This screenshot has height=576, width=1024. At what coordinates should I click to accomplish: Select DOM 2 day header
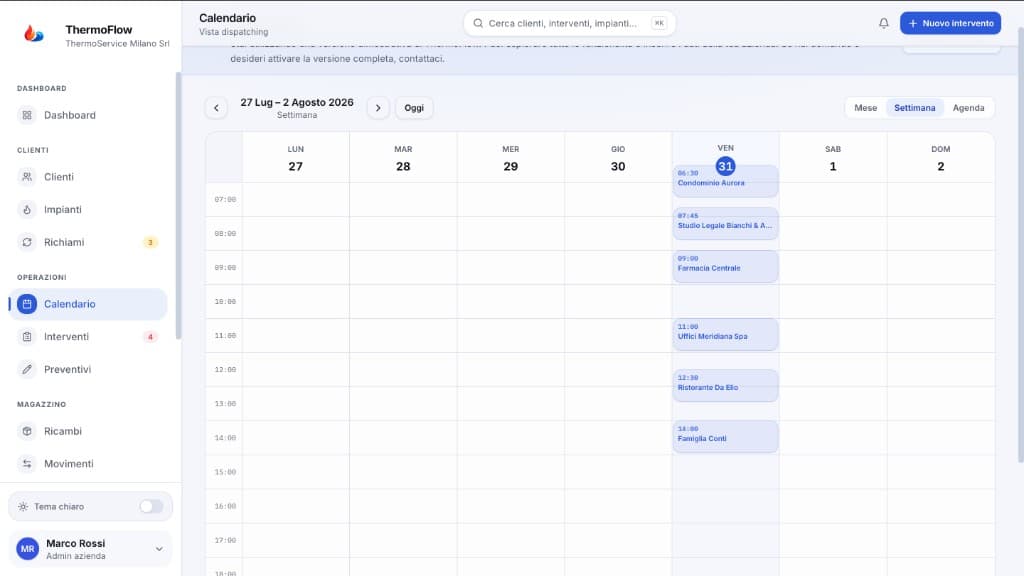[940, 158]
